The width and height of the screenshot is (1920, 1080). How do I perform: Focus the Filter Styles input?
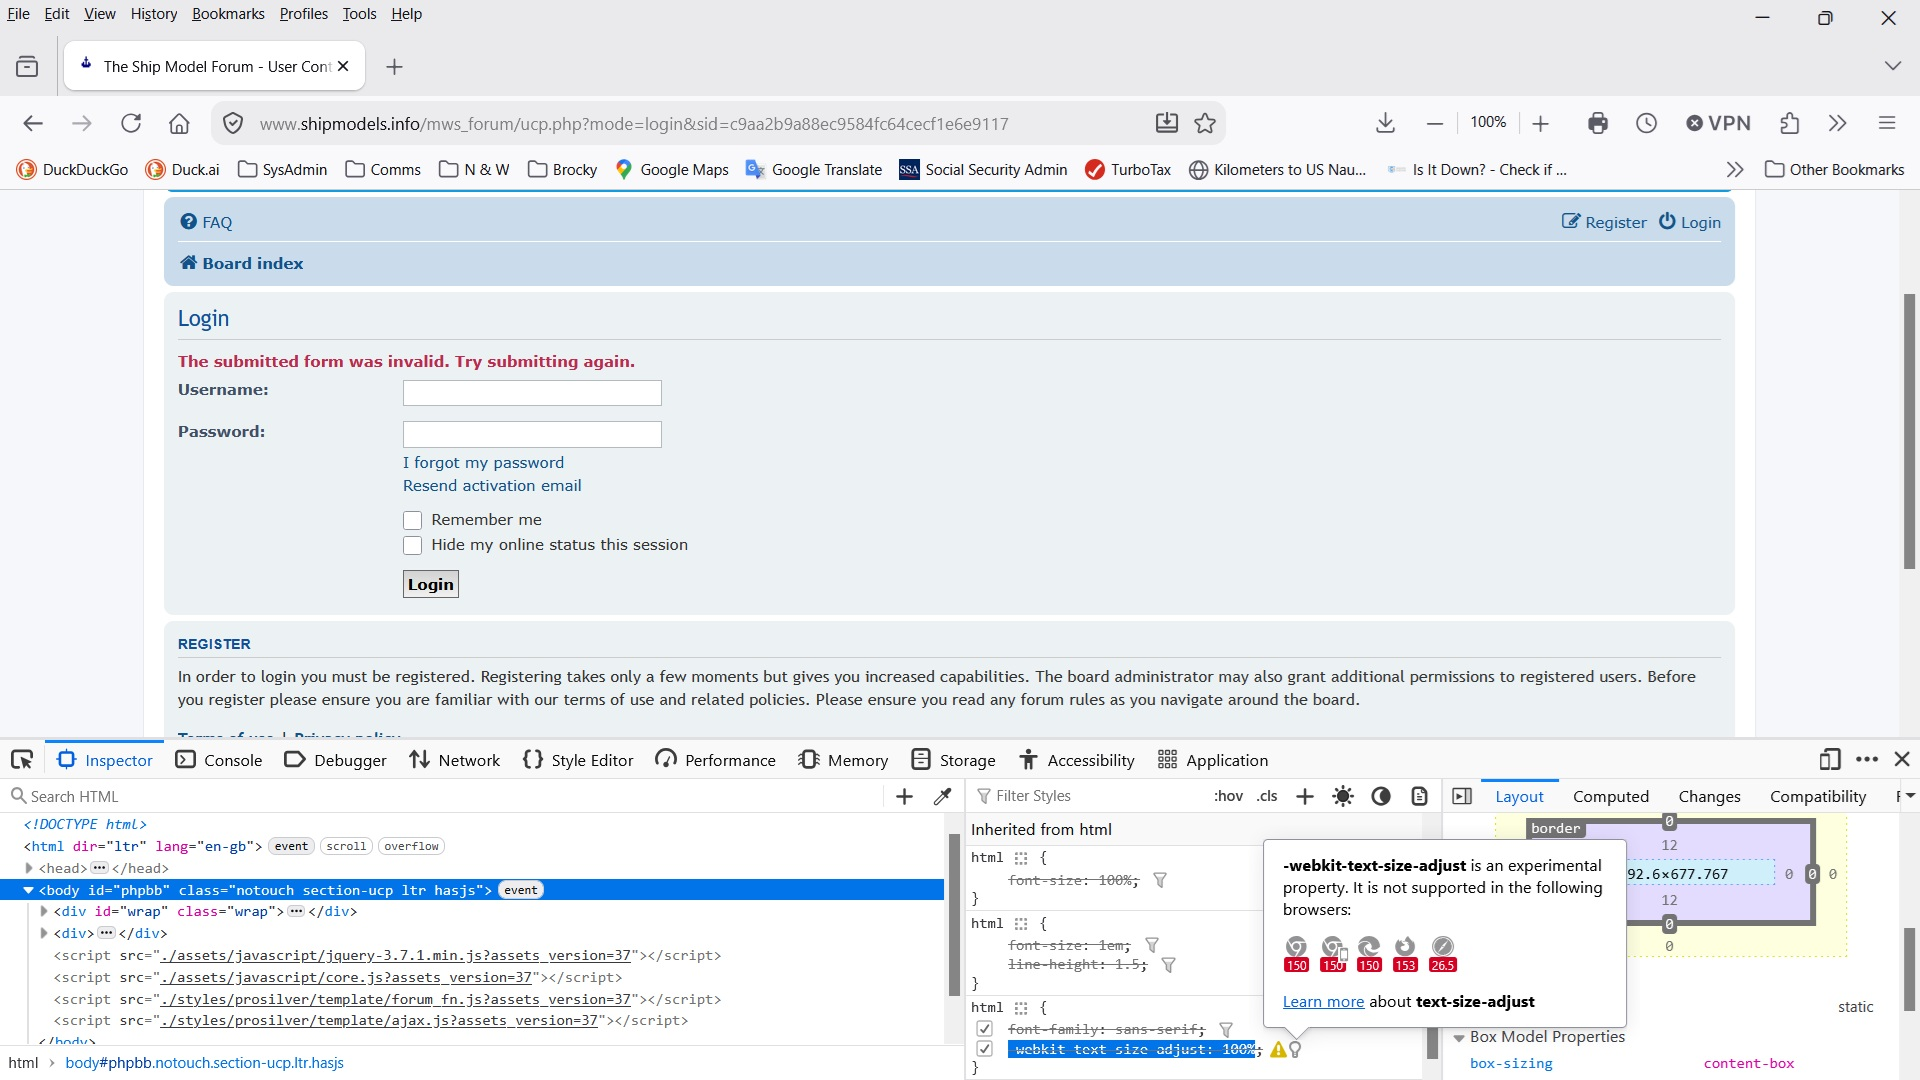[1090, 796]
